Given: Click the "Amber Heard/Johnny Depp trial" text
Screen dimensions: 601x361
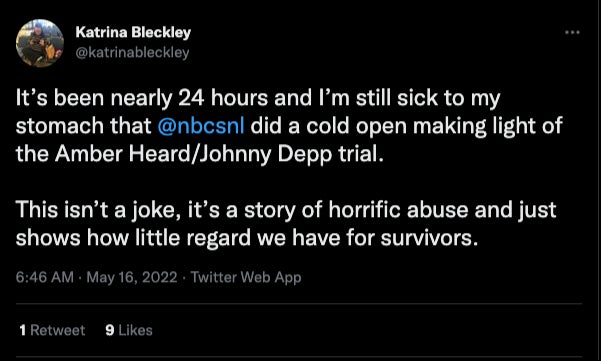Looking at the screenshot, I should coord(219,154).
